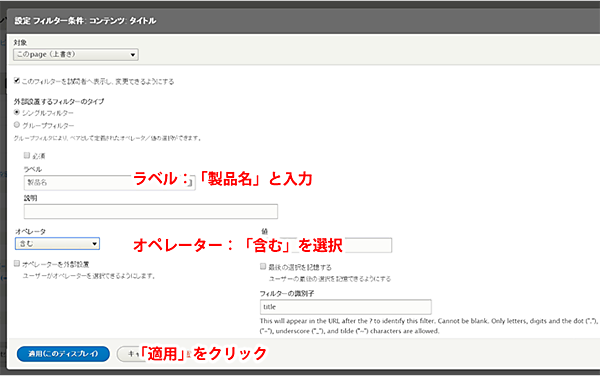600x376 pixels.
Task: Click the 値 input field
Action: click(326, 245)
